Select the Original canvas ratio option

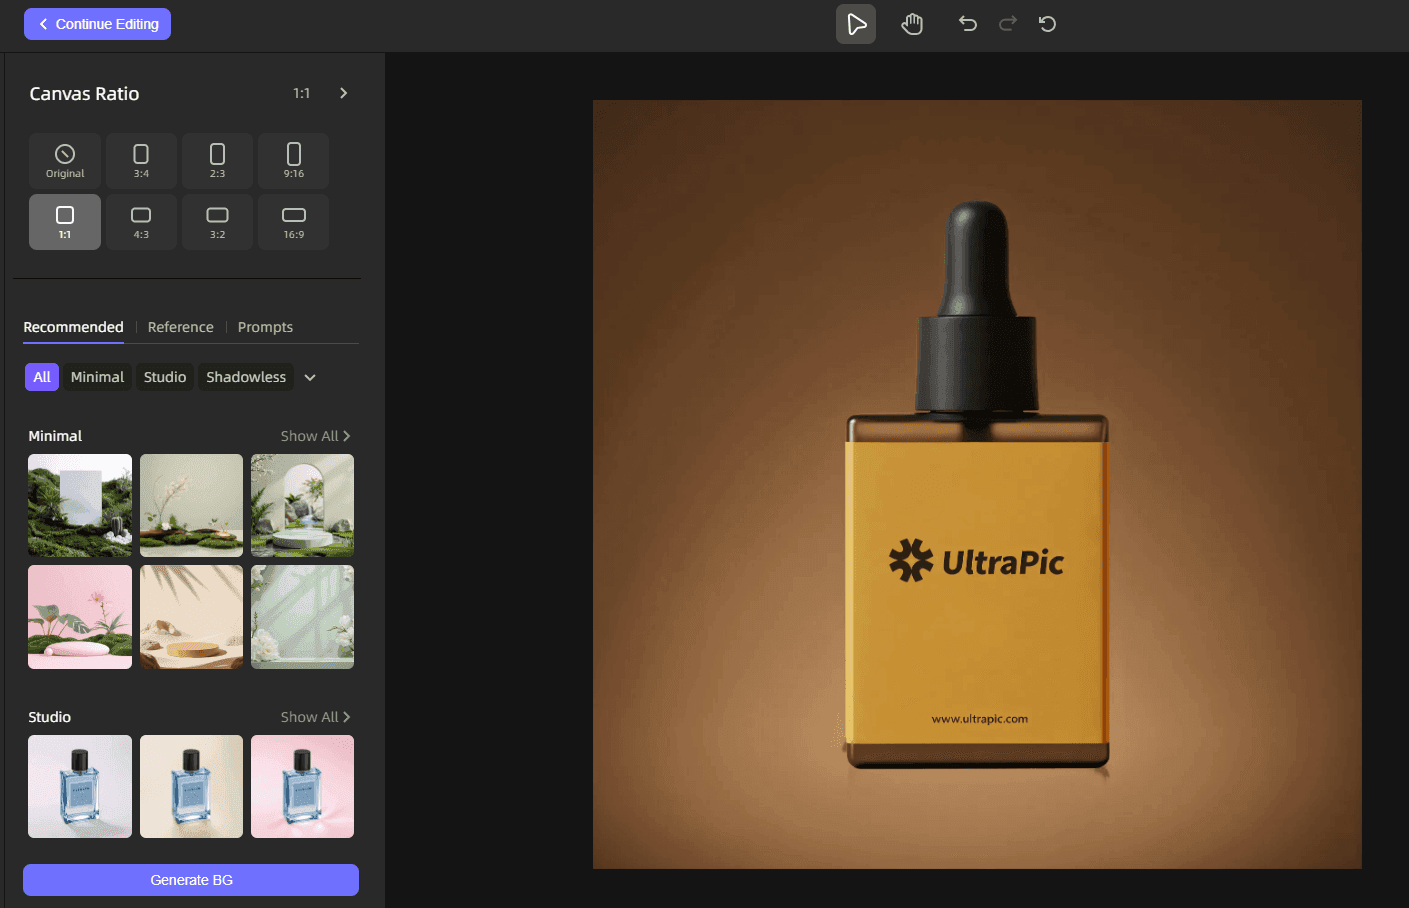click(x=64, y=160)
